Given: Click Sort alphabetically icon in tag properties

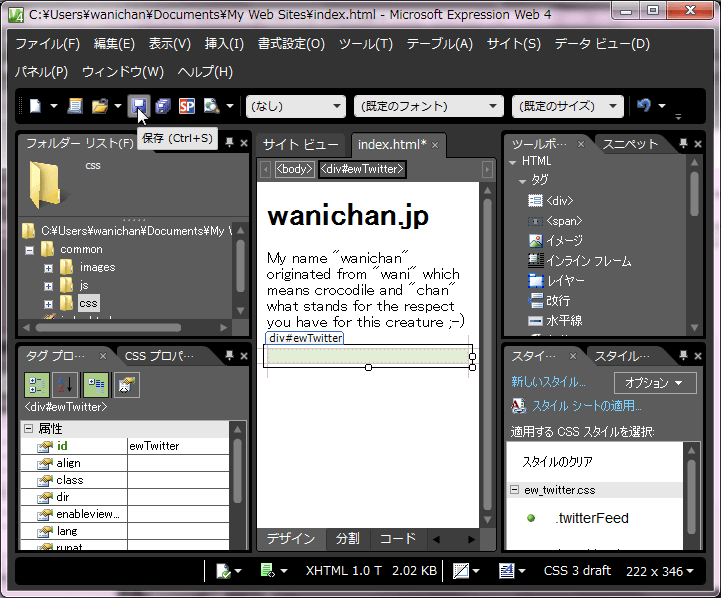Looking at the screenshot, I should pyautogui.click(x=65, y=384).
